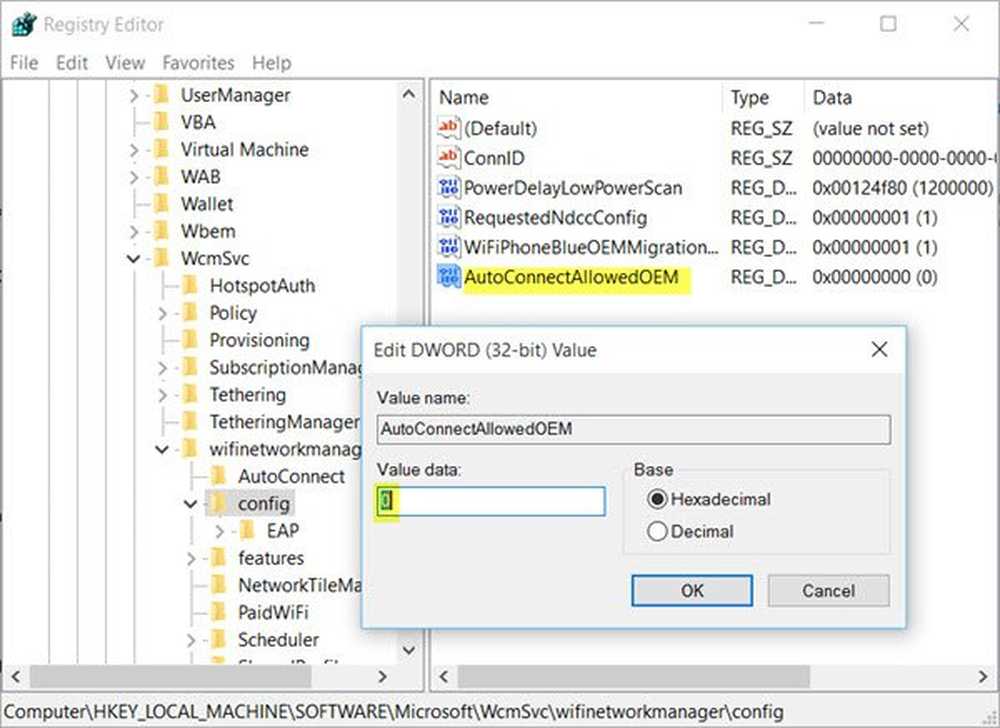Expand the Virtual Machine key

133,150
